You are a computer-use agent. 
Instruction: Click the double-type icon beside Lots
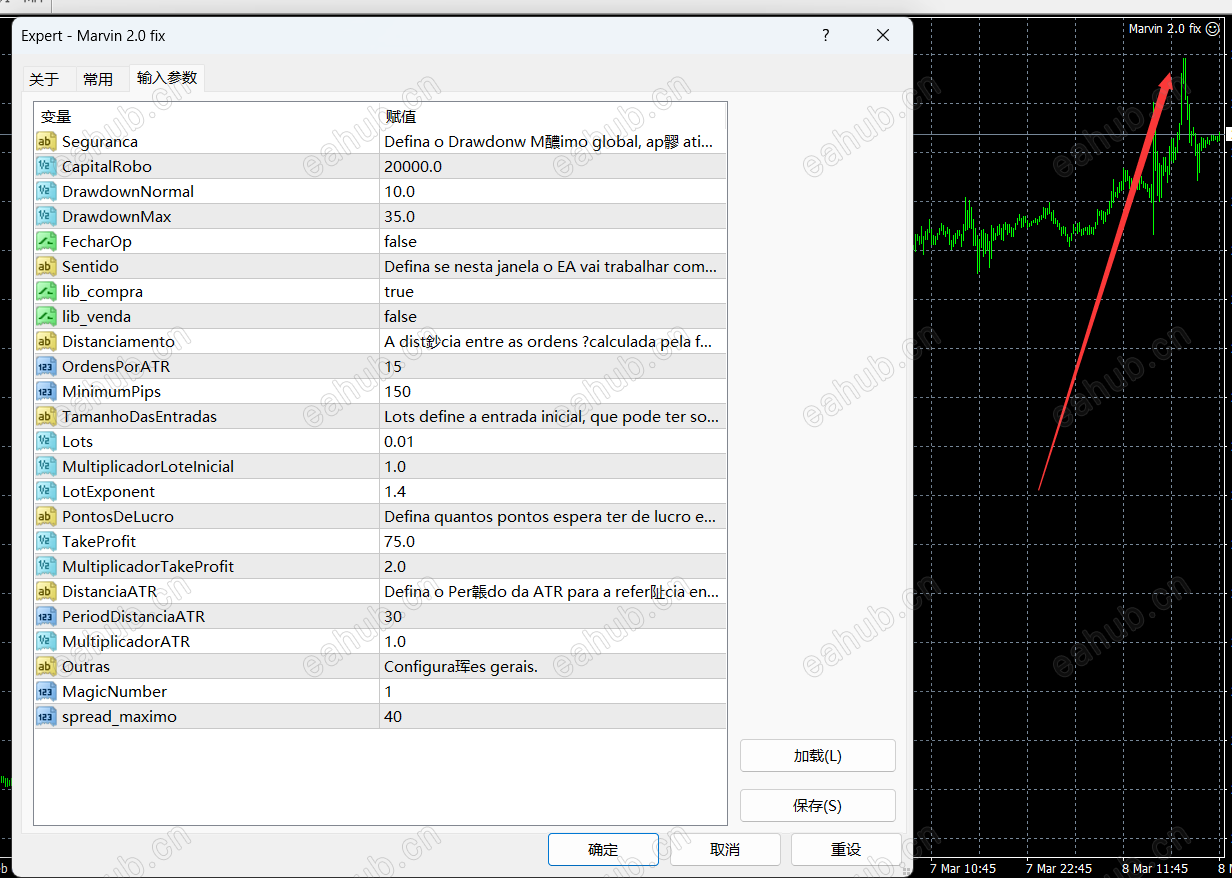[46, 442]
